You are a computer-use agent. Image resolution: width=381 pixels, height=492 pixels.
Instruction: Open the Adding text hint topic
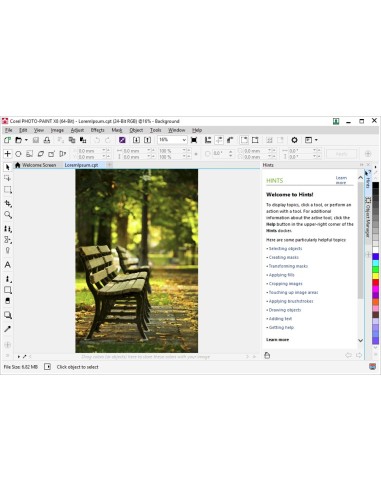coord(280,319)
